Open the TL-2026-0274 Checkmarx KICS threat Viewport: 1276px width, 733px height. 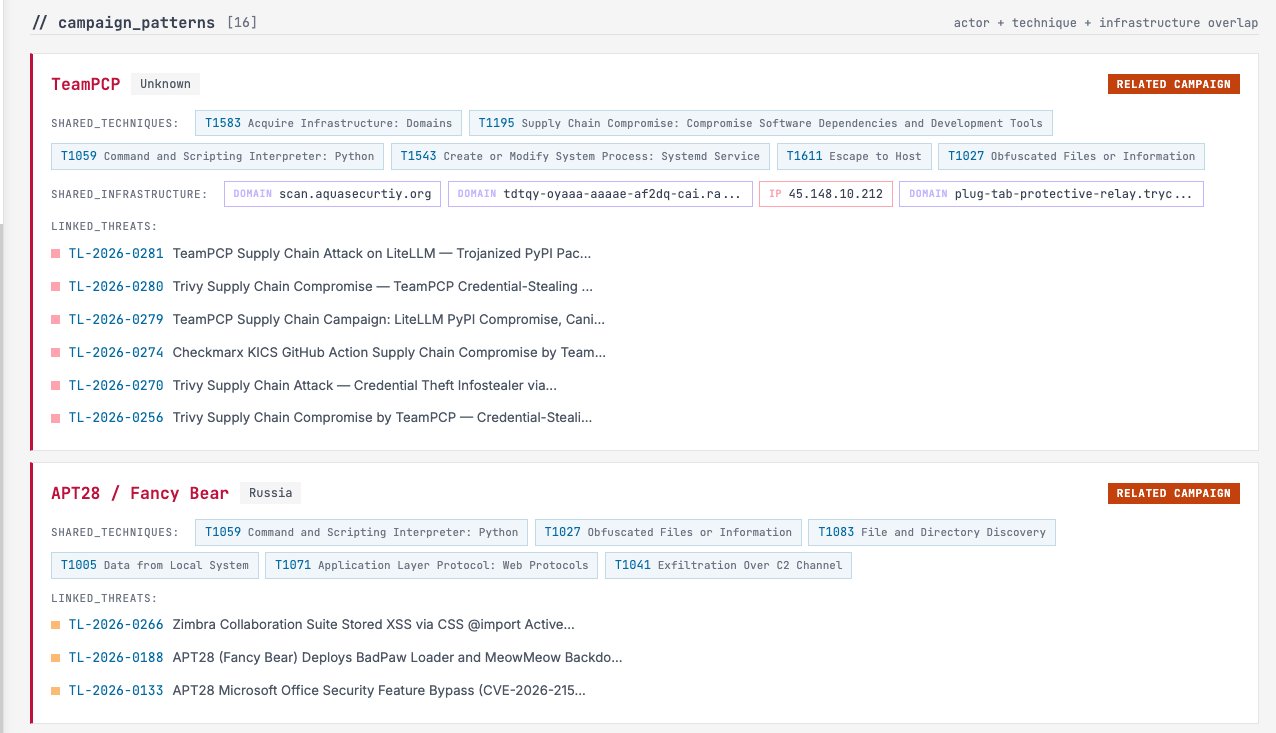115,352
